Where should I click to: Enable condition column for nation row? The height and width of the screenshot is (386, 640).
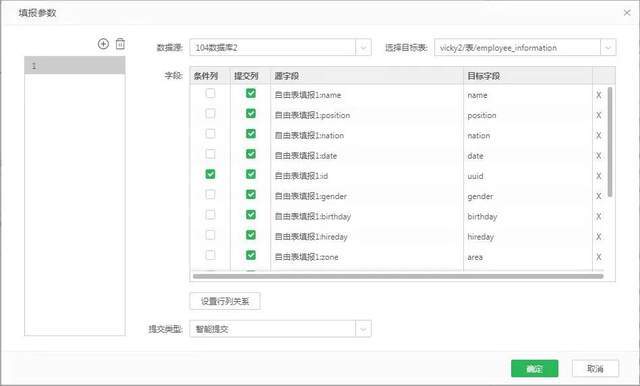pos(210,134)
